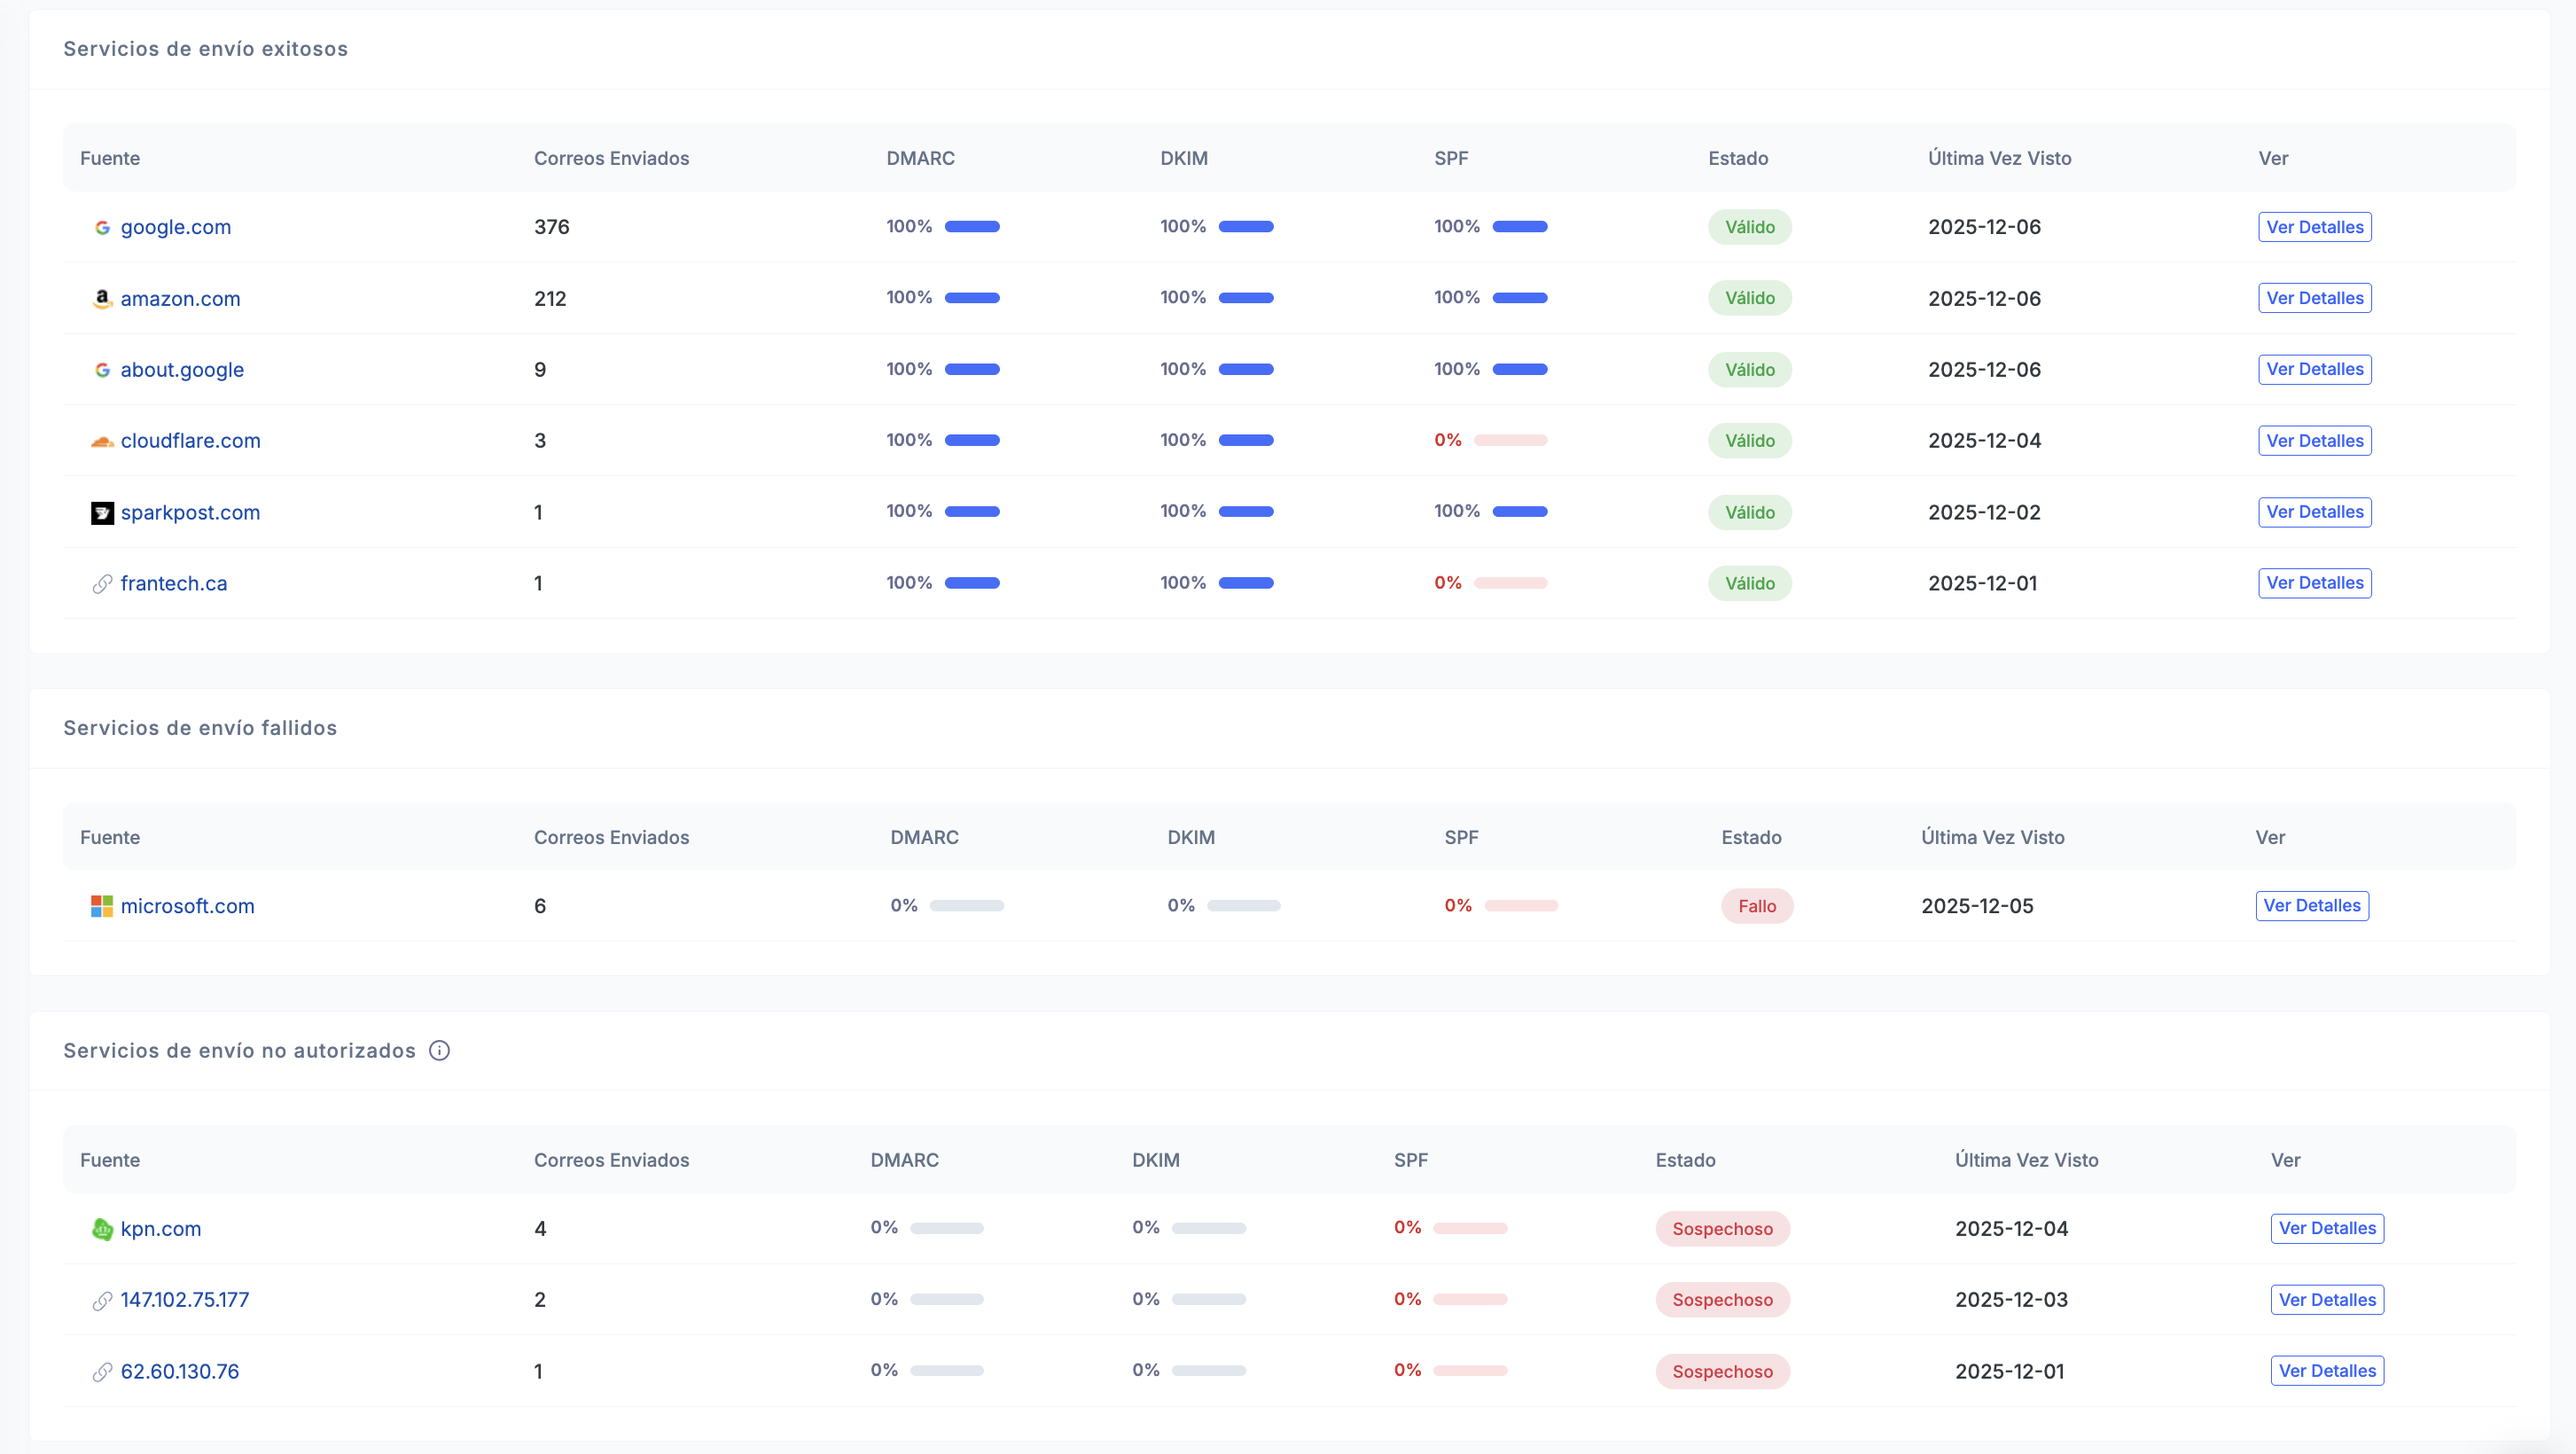Open the 62.60.130.76 source link

[180, 1371]
